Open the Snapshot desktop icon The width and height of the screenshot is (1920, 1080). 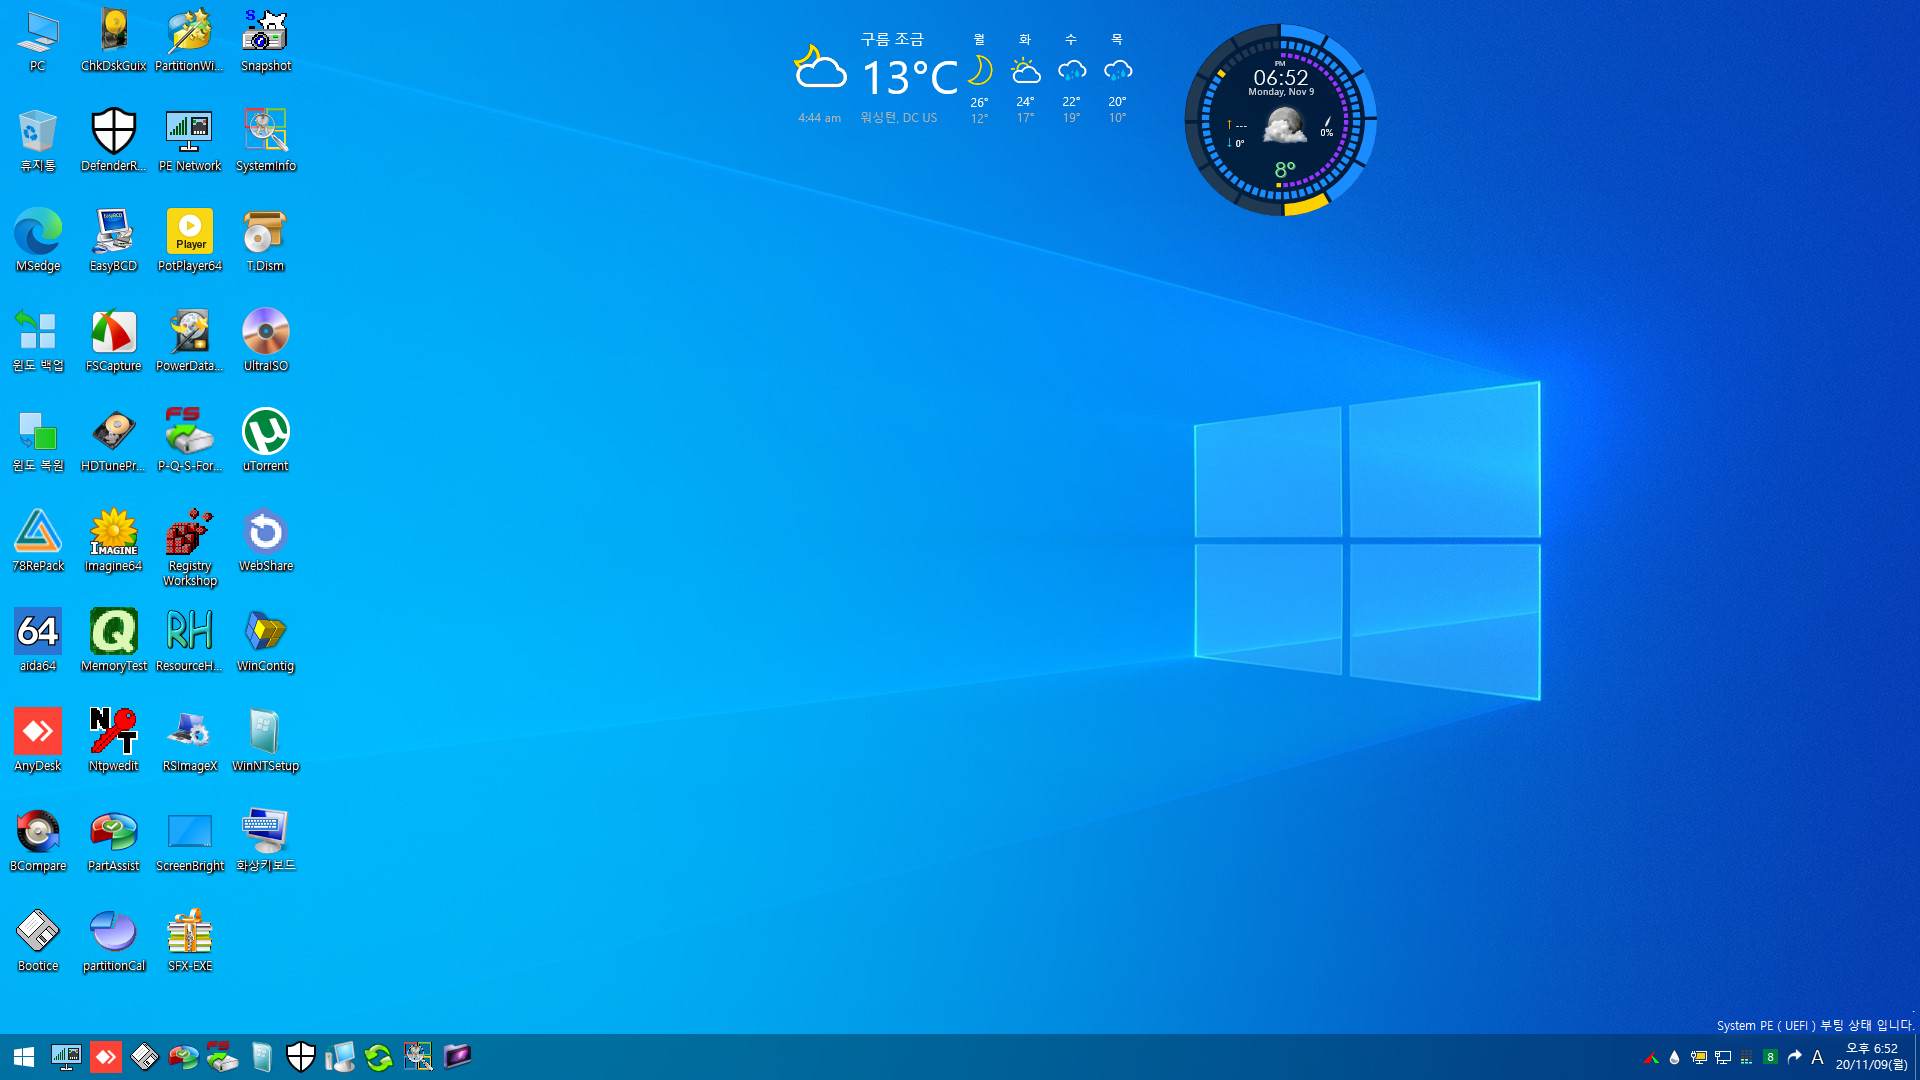pos(266,41)
